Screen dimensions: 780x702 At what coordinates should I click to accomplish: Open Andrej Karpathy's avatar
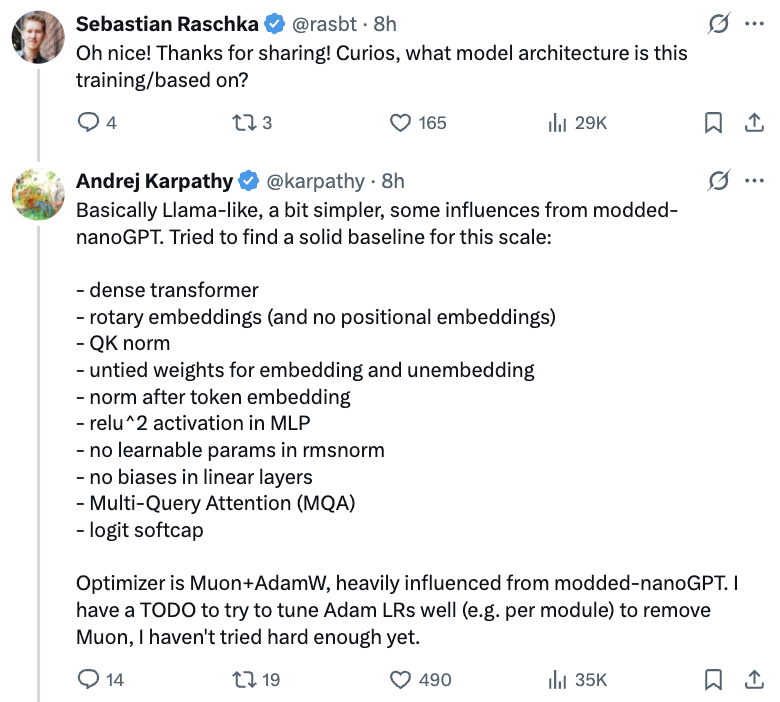(38, 194)
